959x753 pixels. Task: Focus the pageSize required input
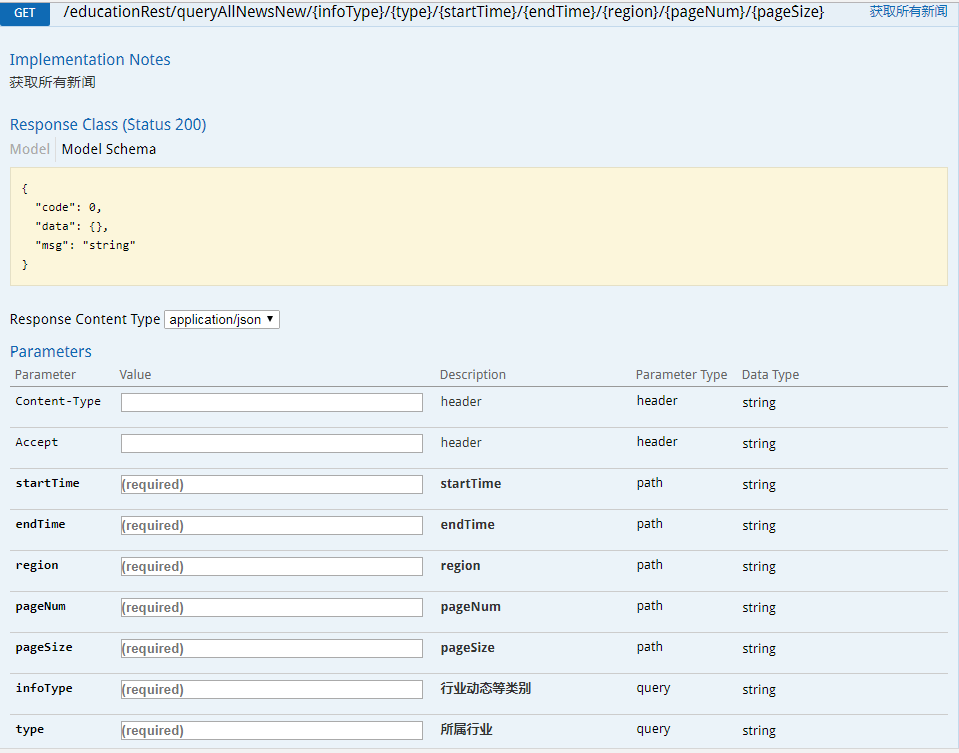point(272,648)
